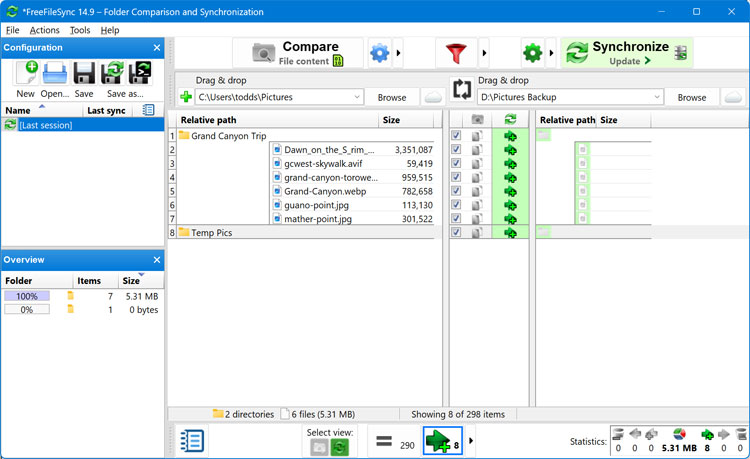This screenshot has height=459, width=750.
Task: Uncheck checkbox for Dawn_on_the_S_rim row
Action: coord(456,149)
